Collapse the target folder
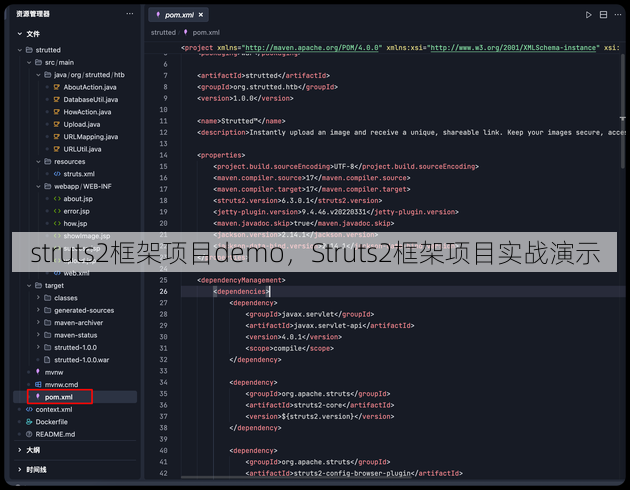This screenshot has height=490, width=630. coord(29,286)
